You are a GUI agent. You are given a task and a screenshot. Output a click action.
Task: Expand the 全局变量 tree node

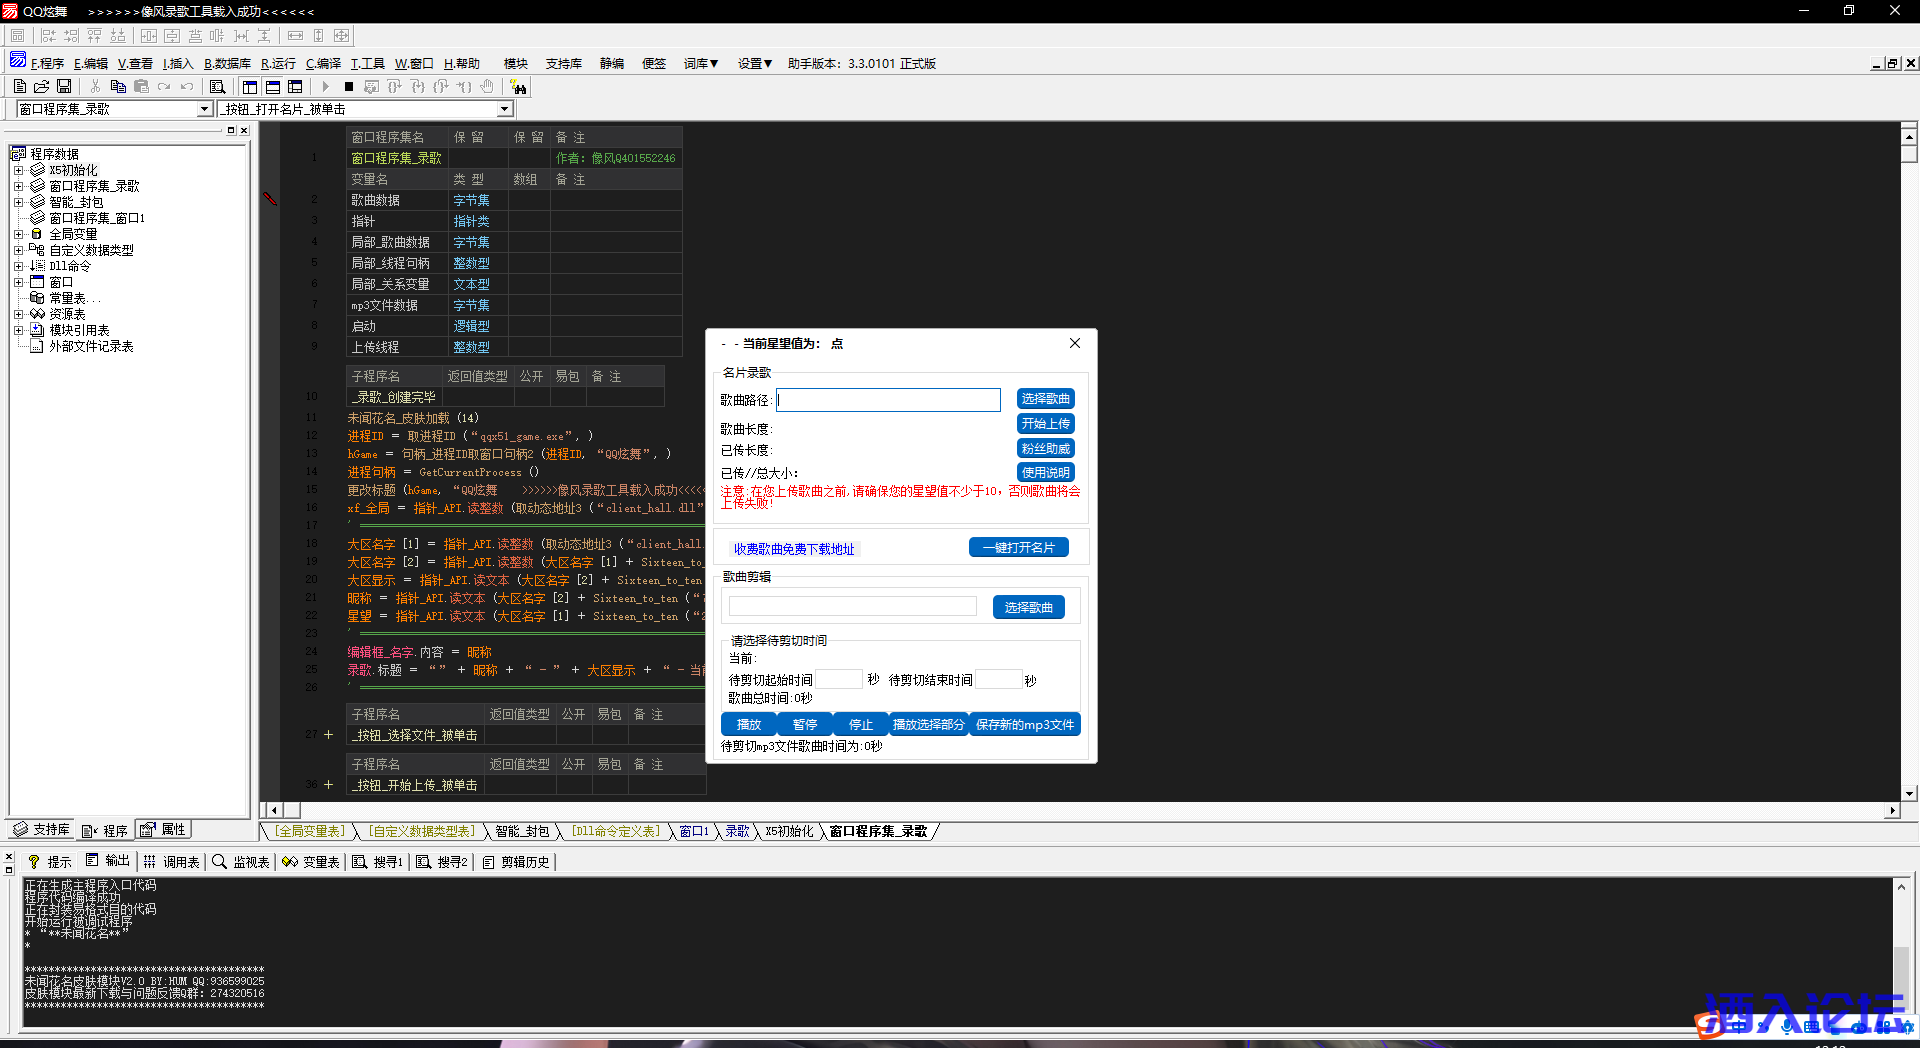[18, 234]
